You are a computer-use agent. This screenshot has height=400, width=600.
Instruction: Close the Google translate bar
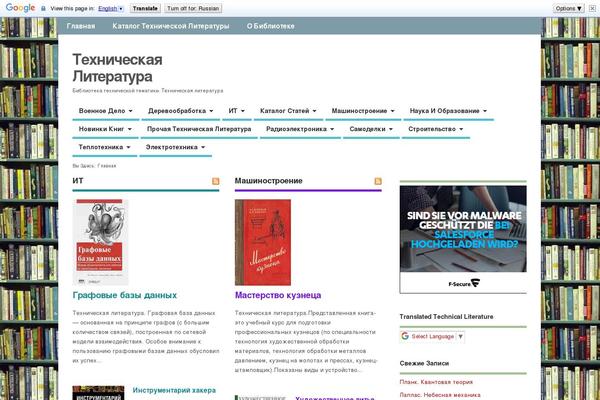[592, 8]
